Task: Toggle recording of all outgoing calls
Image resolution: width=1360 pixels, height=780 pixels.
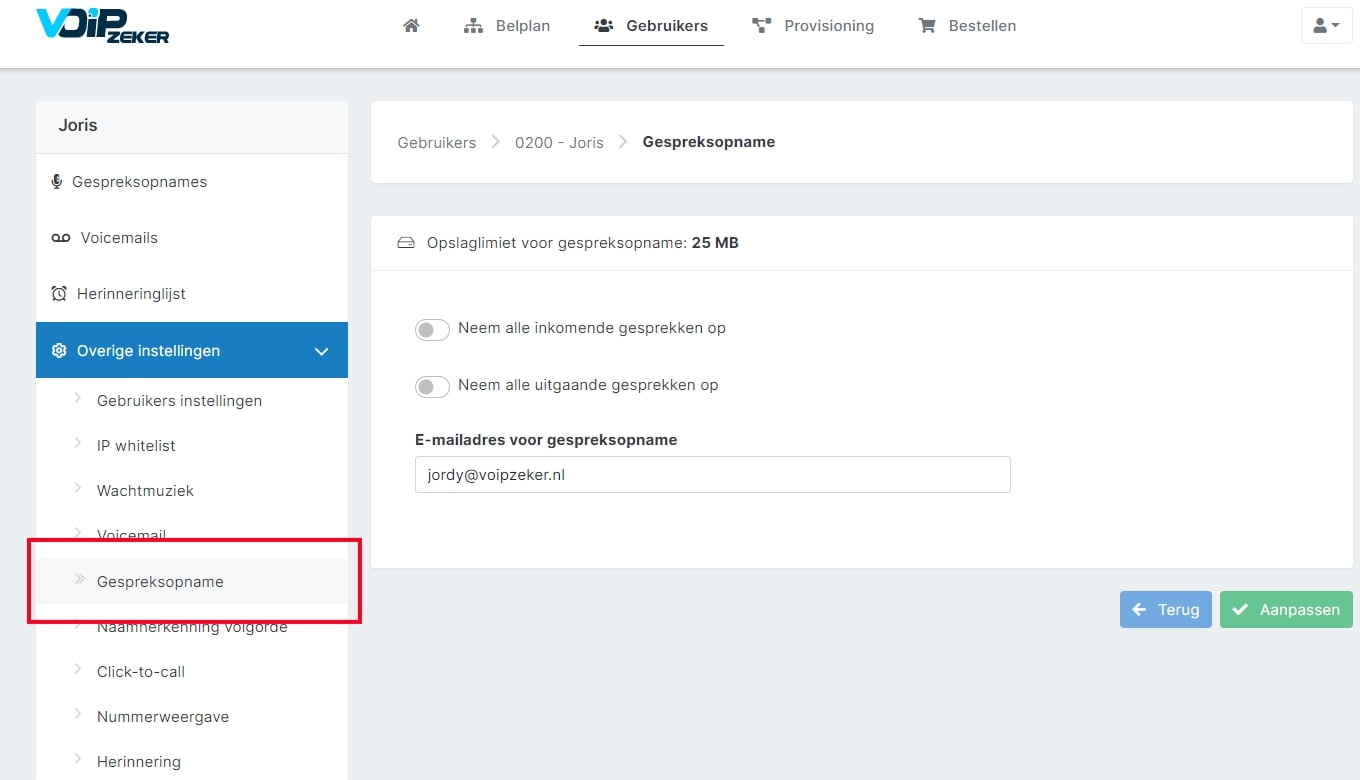Action: click(432, 386)
